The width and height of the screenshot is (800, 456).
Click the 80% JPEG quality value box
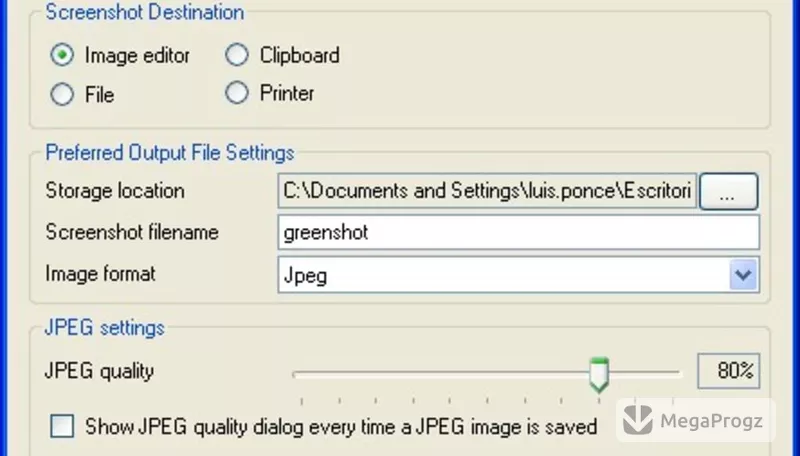click(x=729, y=371)
